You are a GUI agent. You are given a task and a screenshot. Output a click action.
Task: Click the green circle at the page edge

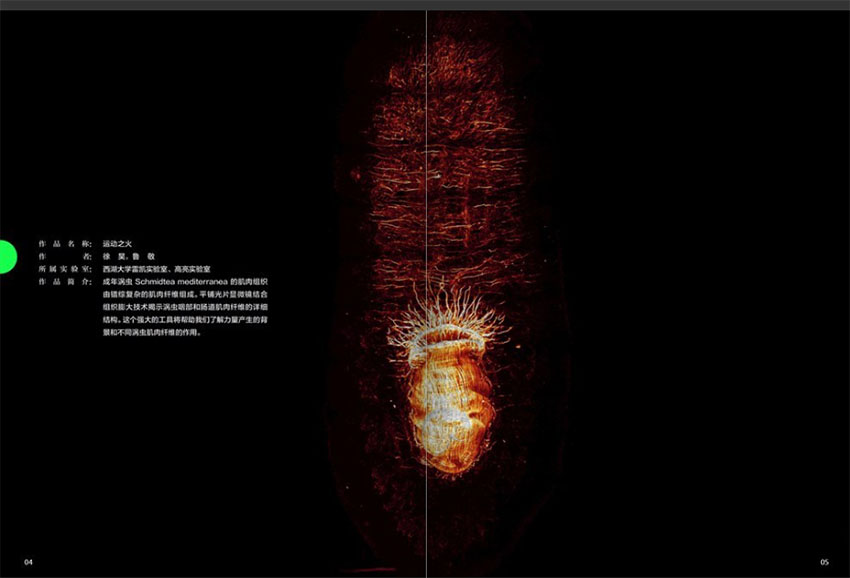coord(8,256)
